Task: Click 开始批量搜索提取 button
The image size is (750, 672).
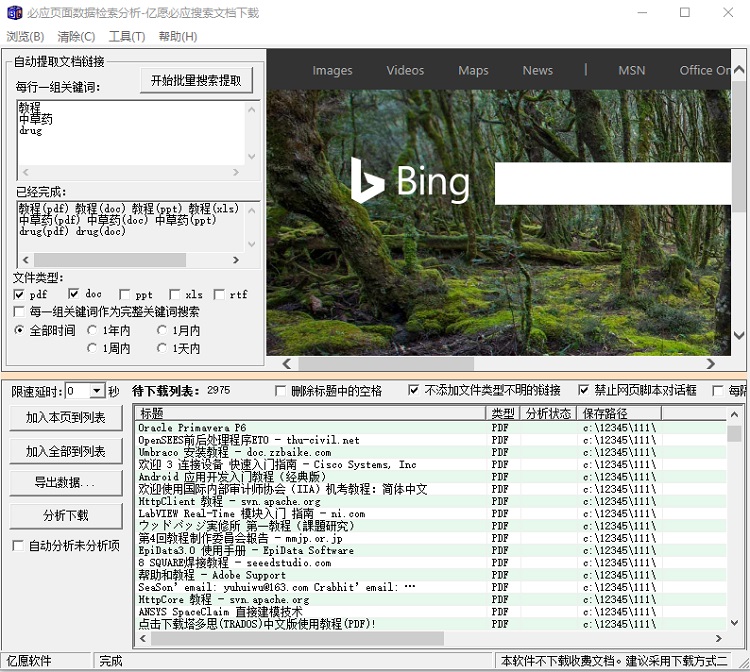Action: click(x=196, y=80)
